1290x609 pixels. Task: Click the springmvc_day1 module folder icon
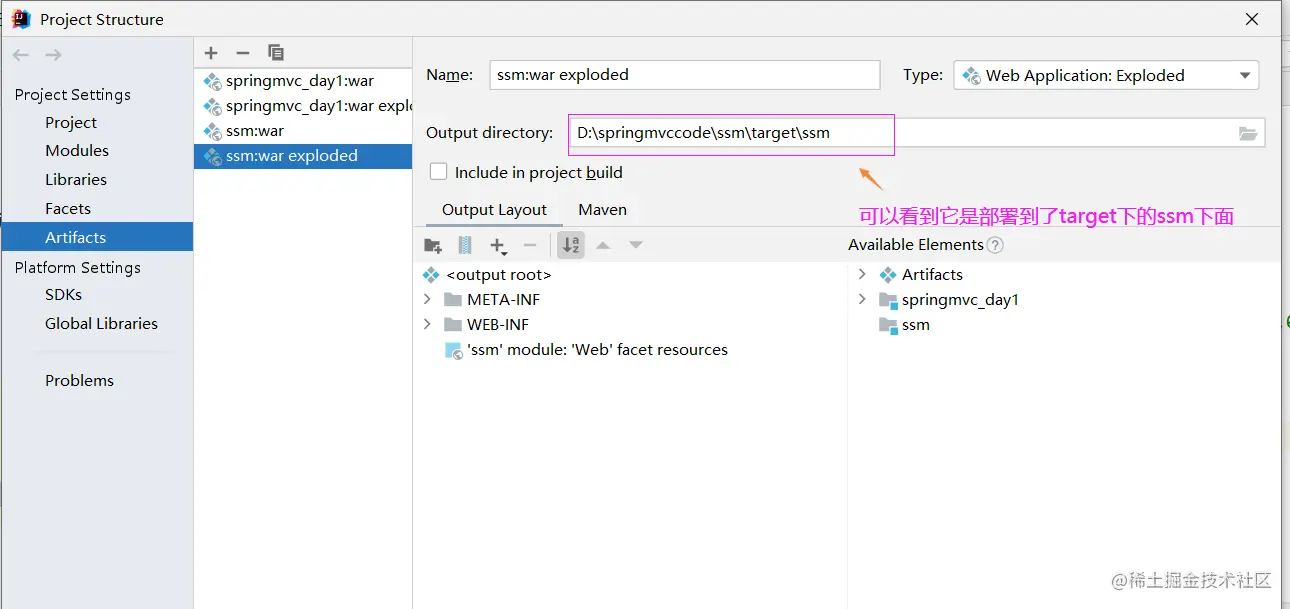pos(888,300)
